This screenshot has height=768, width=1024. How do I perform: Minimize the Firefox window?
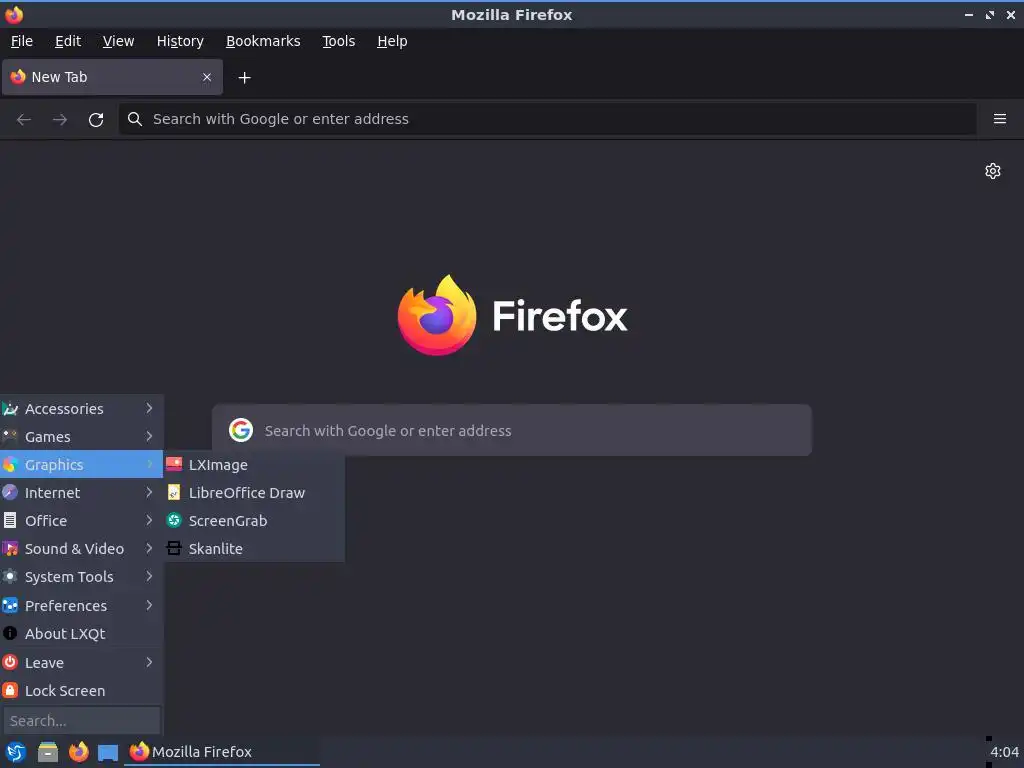pyautogui.click(x=968, y=14)
